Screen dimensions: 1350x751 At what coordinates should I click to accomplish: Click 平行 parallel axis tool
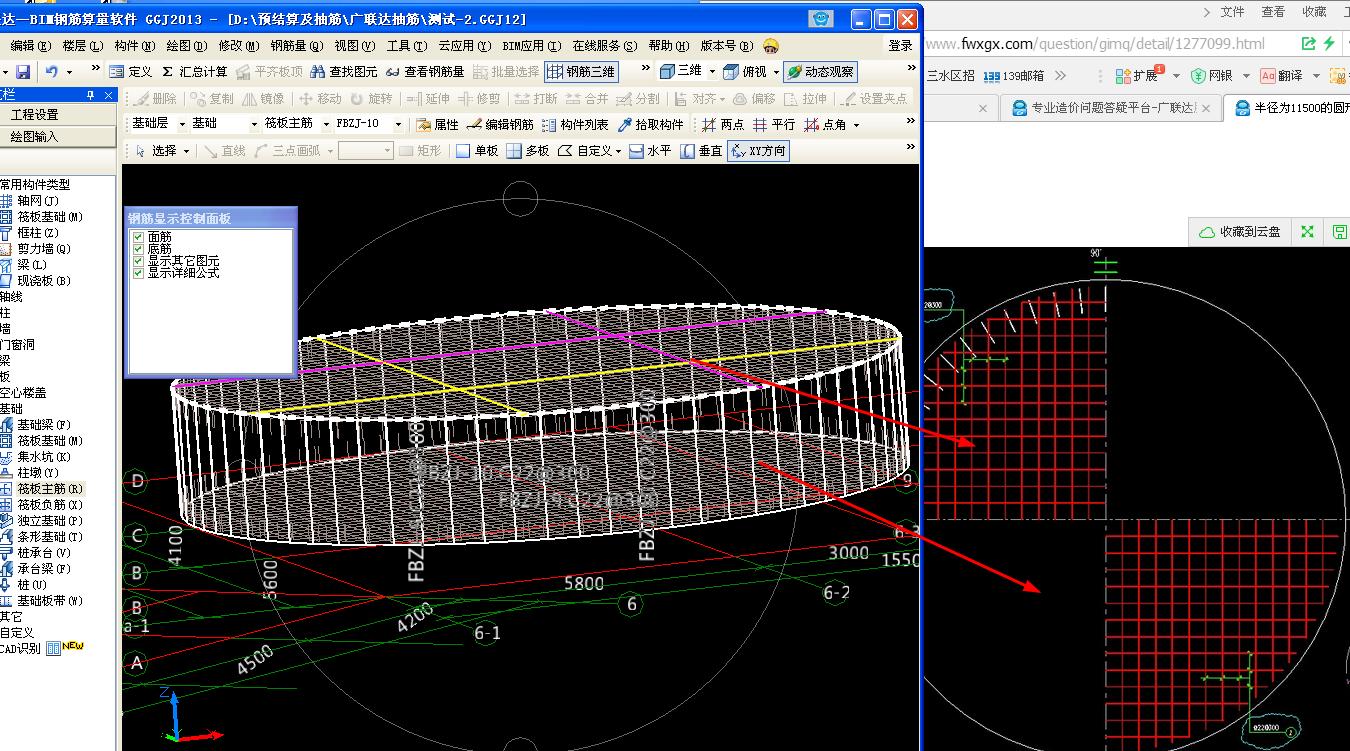tap(774, 124)
